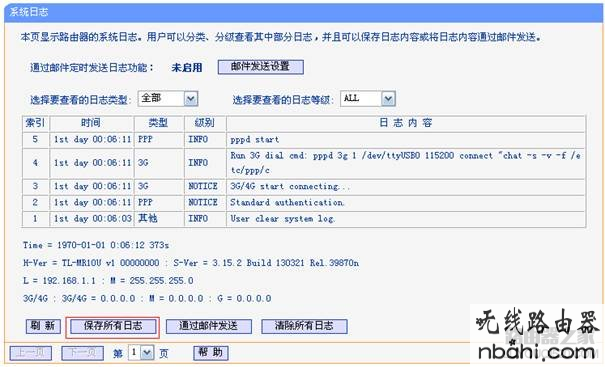
Task: Click the 未启用 status text
Action: pyautogui.click(x=187, y=68)
